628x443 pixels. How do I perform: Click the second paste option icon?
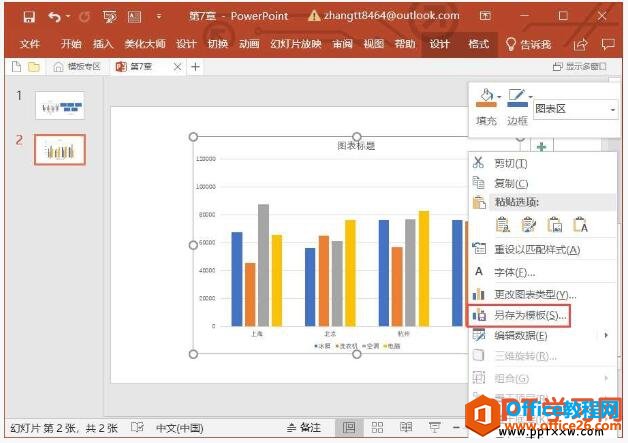528,225
